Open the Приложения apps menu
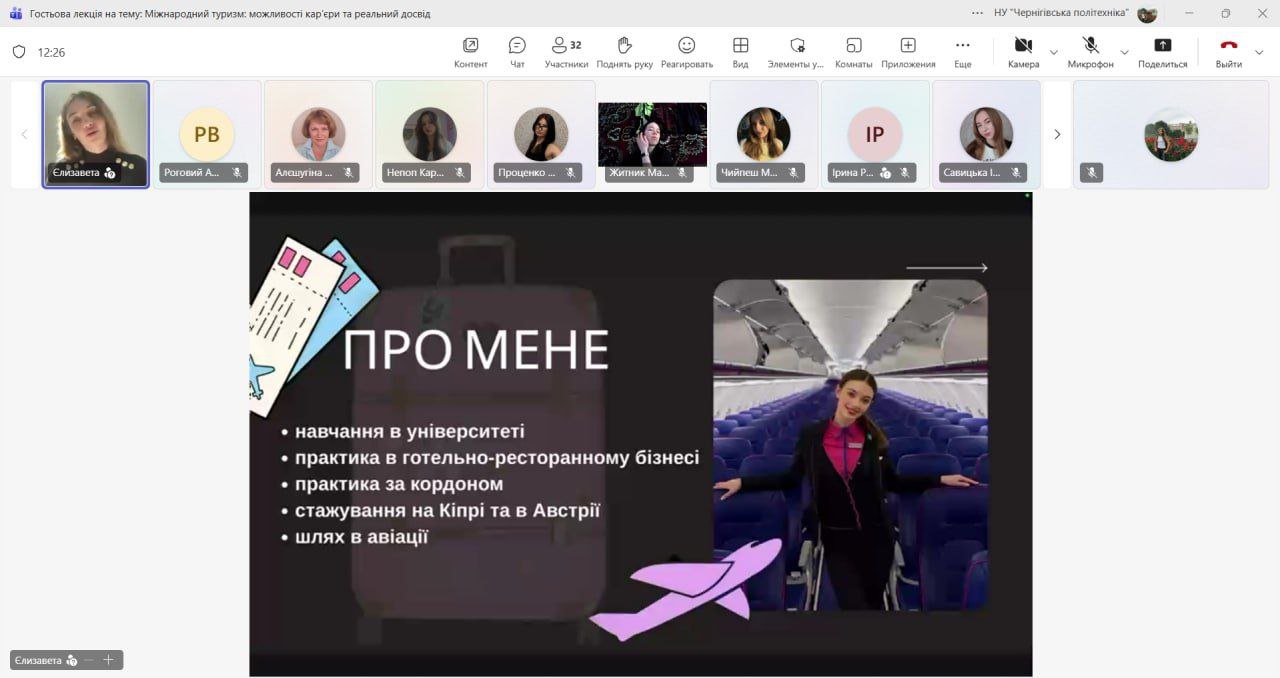 pyautogui.click(x=908, y=51)
